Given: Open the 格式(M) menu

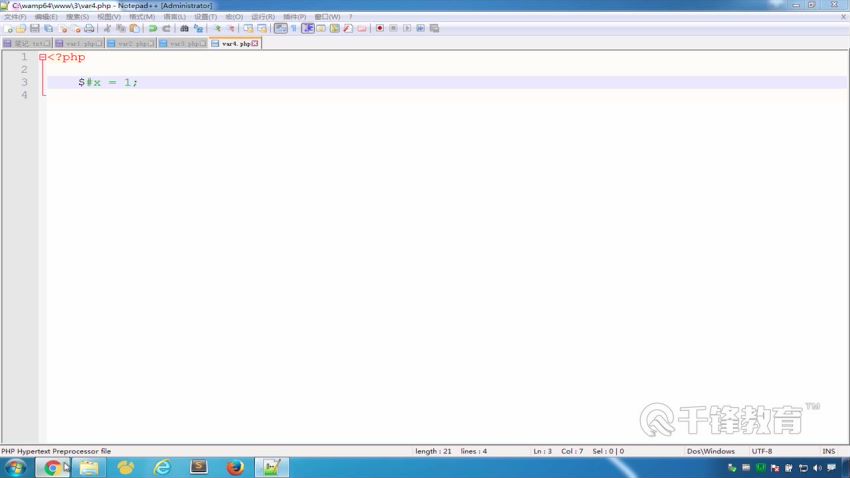Looking at the screenshot, I should [142, 17].
